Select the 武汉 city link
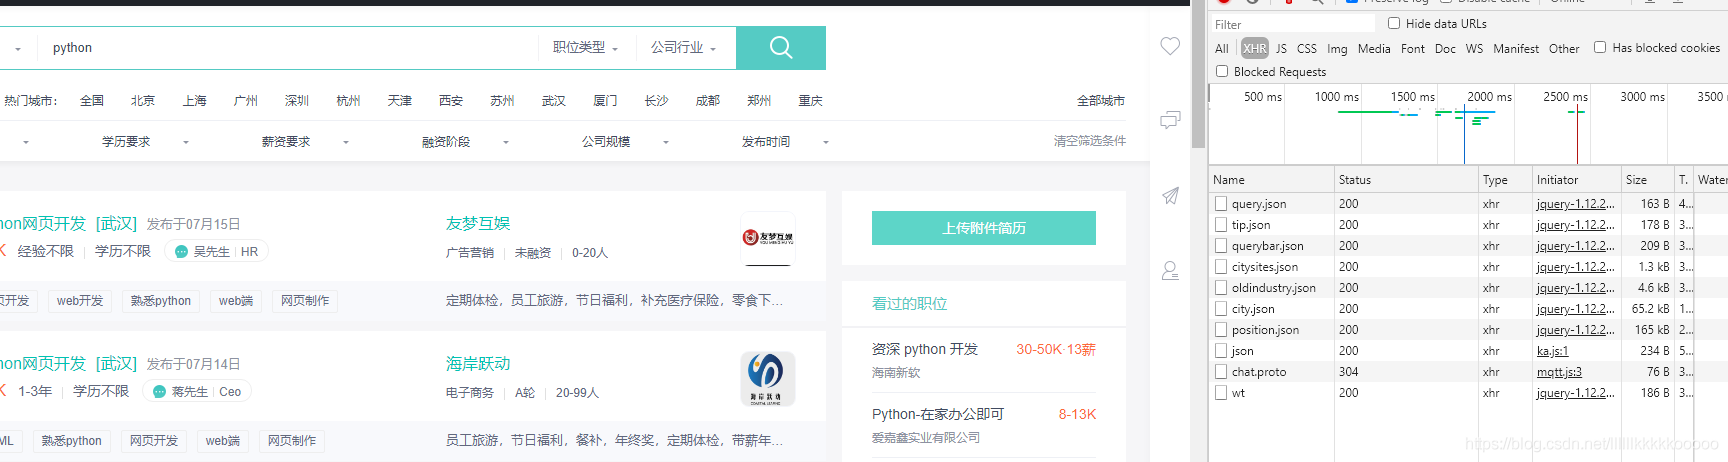1728x462 pixels. [554, 101]
